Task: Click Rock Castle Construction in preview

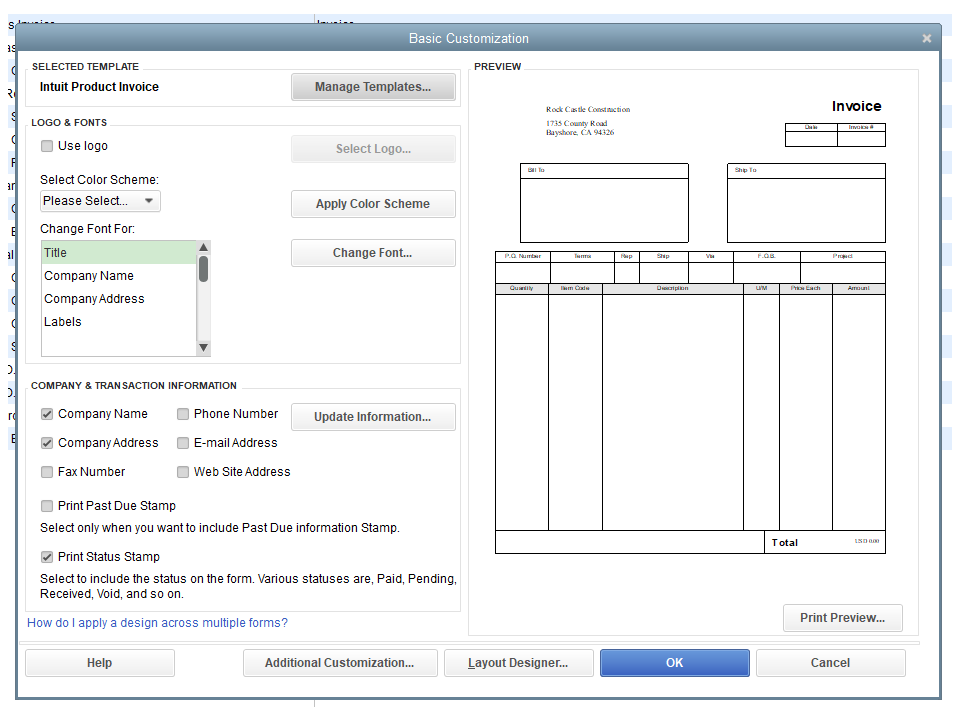Action: pos(588,110)
